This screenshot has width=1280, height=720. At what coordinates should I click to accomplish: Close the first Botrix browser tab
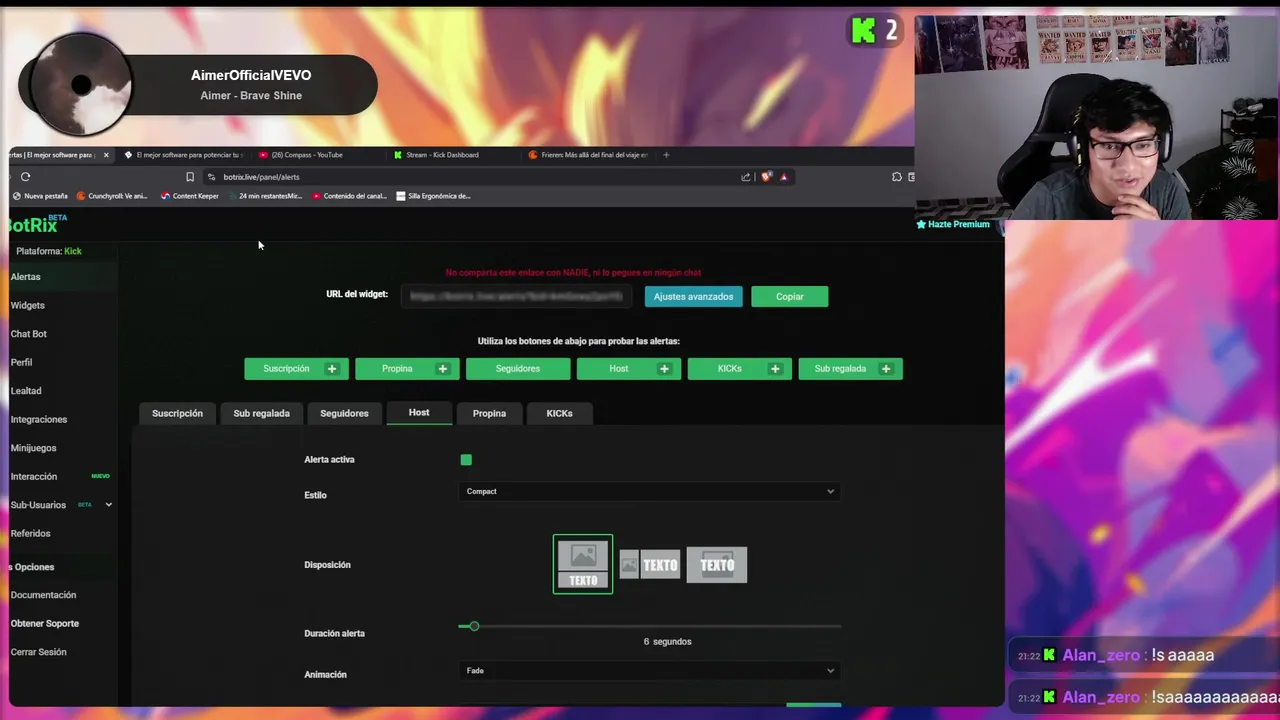pos(106,155)
